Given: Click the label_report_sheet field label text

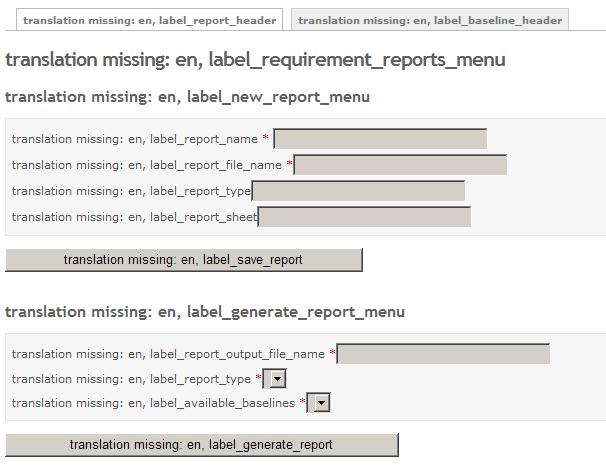Looking at the screenshot, I should tap(134, 217).
